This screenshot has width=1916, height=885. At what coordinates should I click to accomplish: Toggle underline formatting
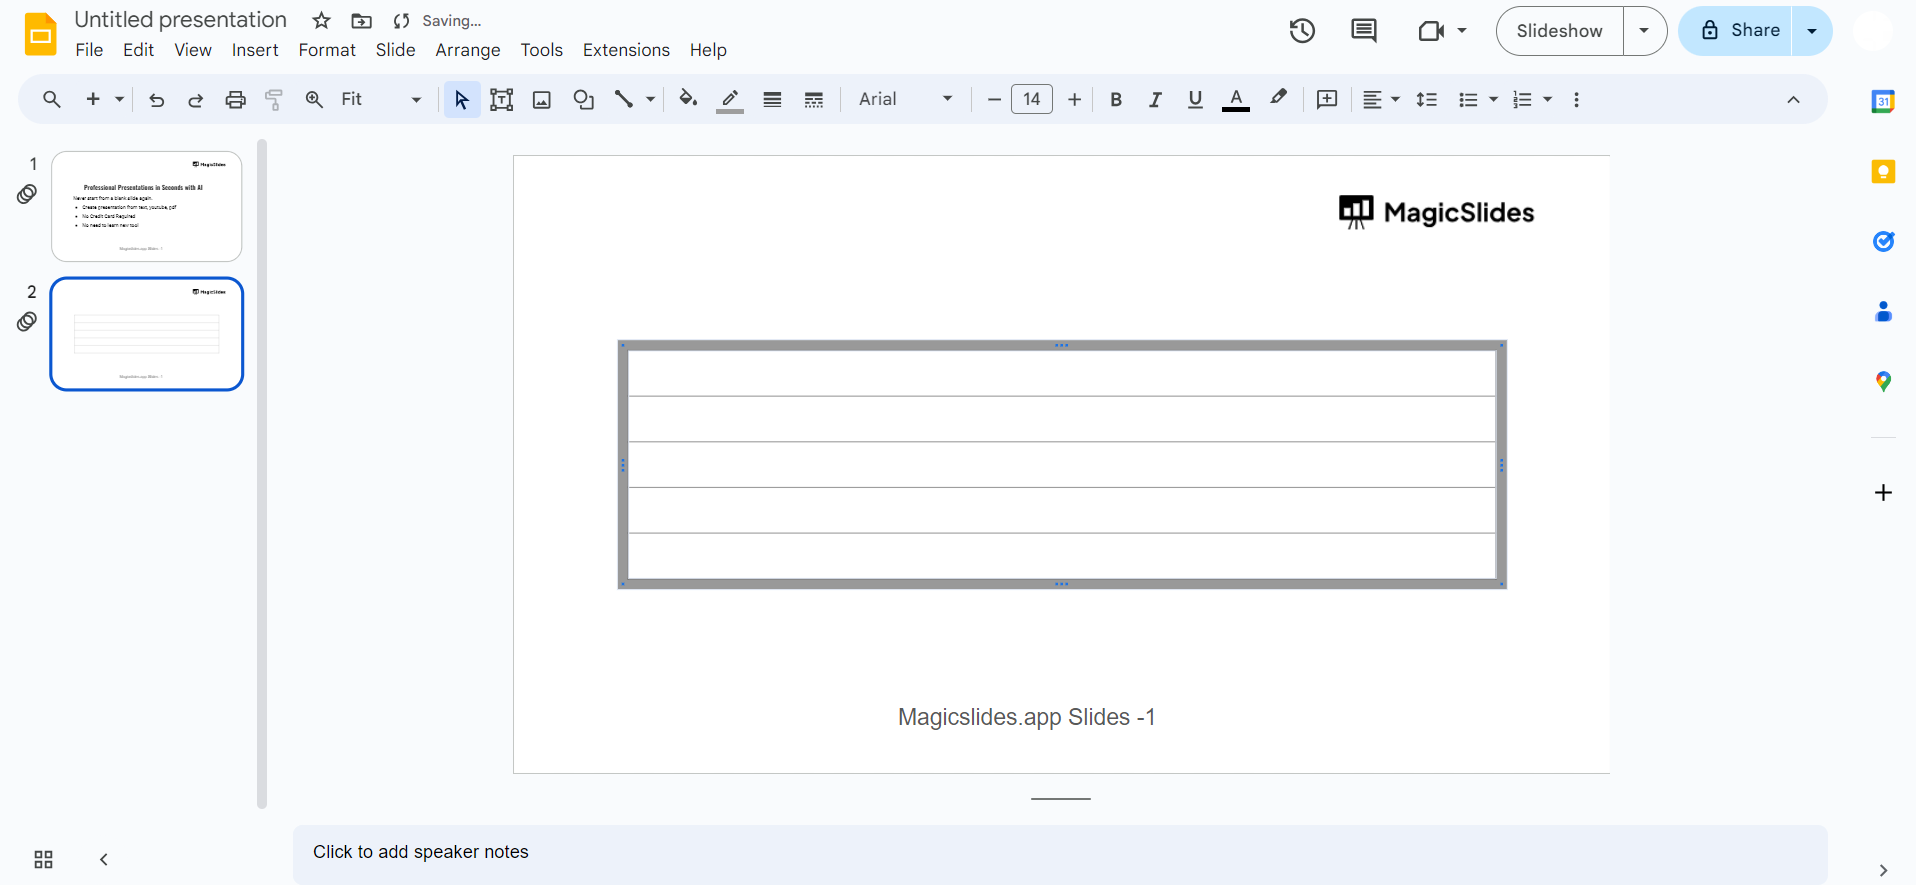1194,100
